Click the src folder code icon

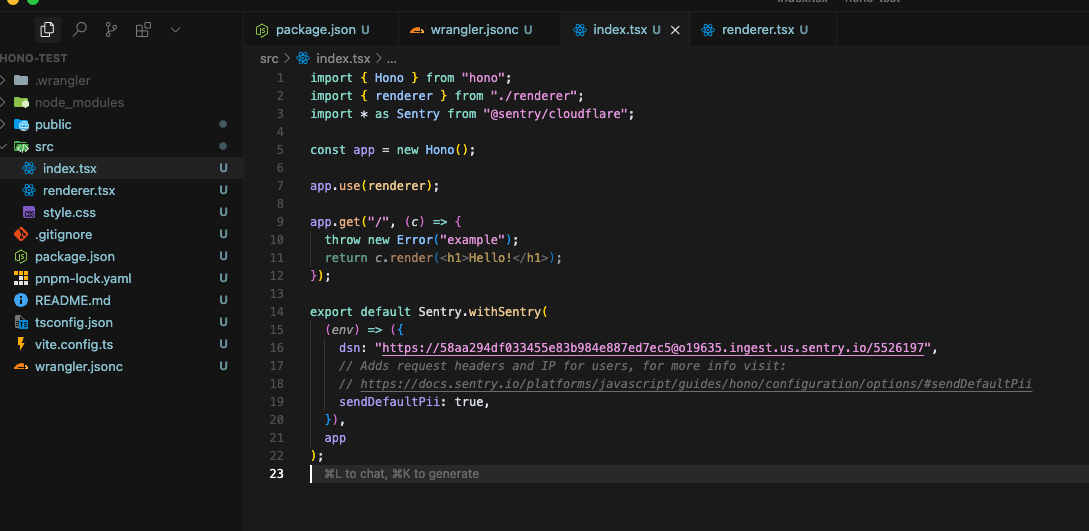point(21,146)
